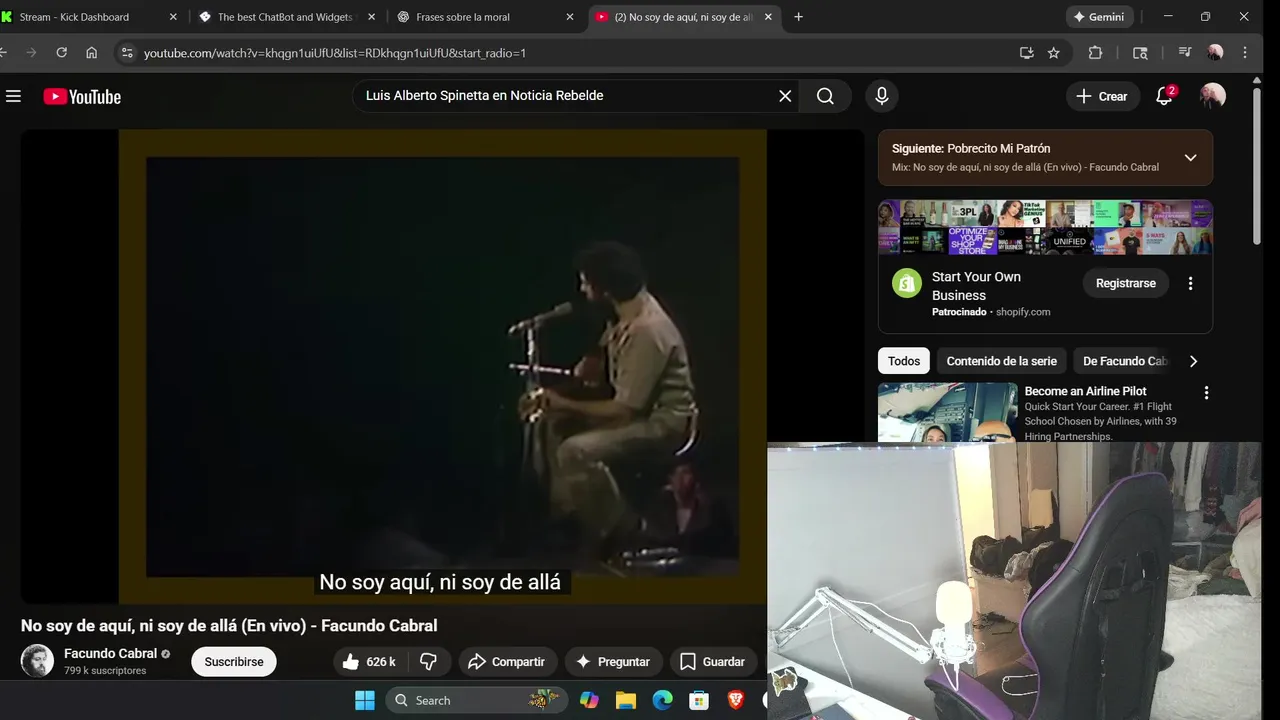
Task: Open browser extensions puzzle icon
Action: pos(1095,53)
